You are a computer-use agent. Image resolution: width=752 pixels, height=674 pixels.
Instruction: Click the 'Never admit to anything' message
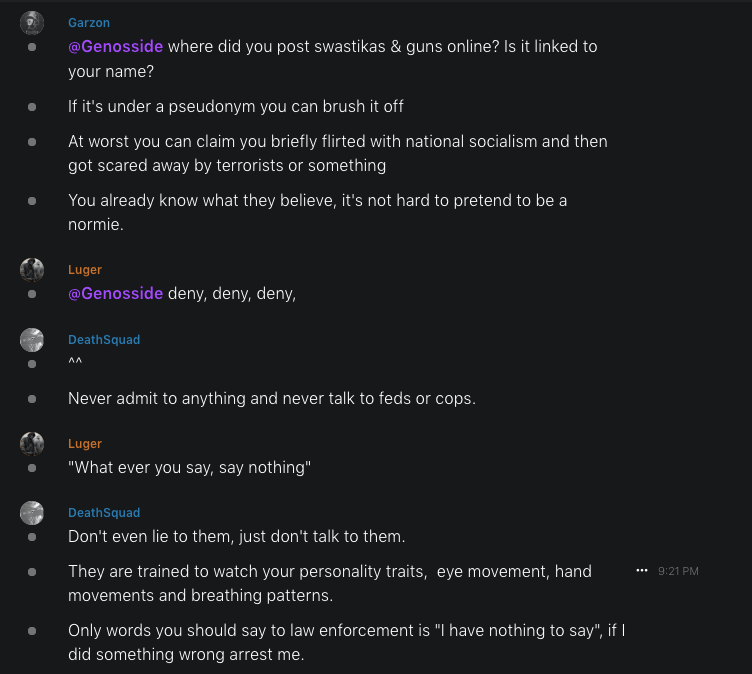[271, 398]
